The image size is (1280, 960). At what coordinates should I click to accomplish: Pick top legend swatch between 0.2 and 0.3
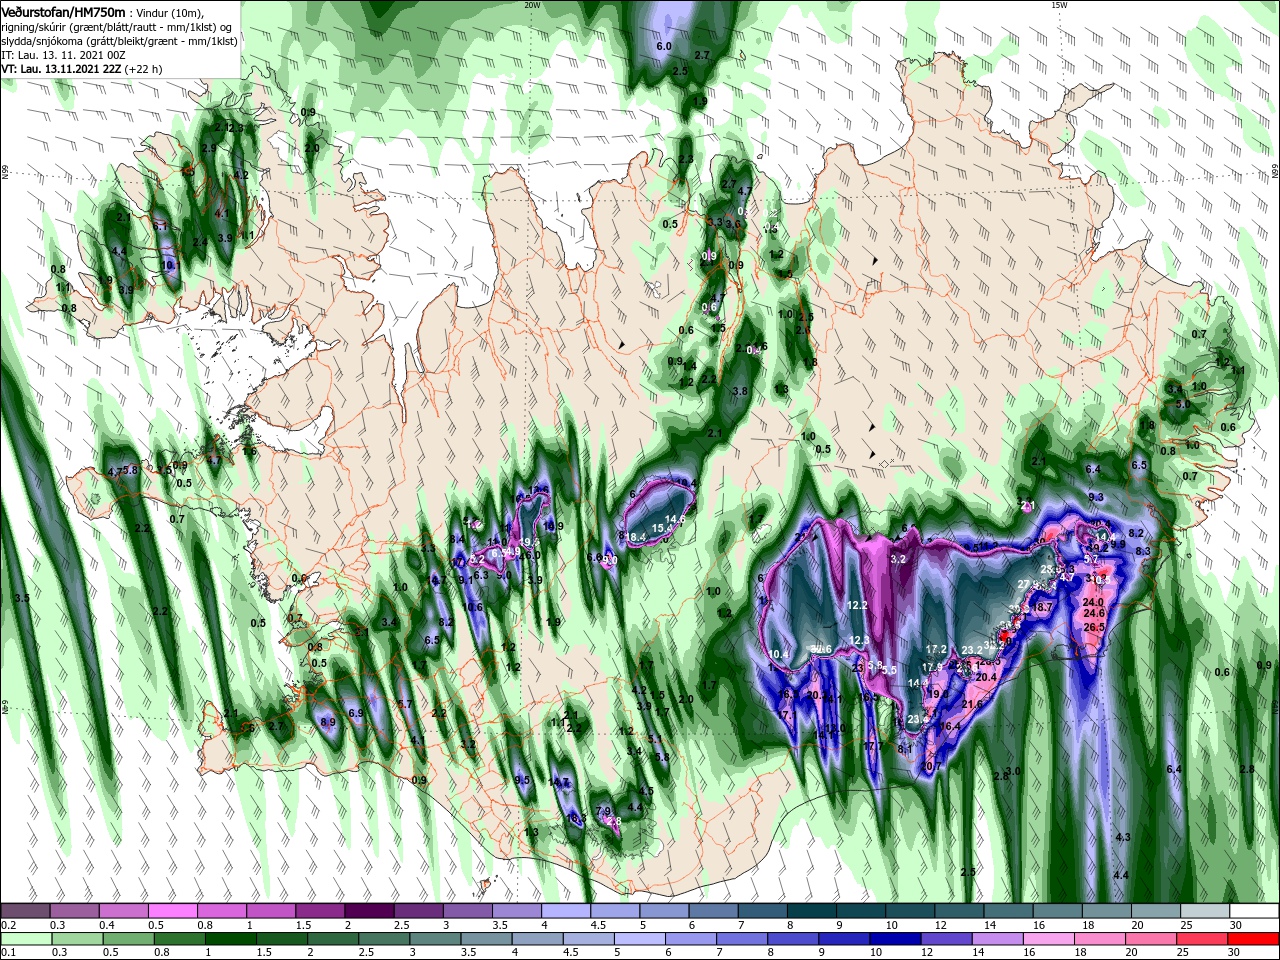(27, 910)
